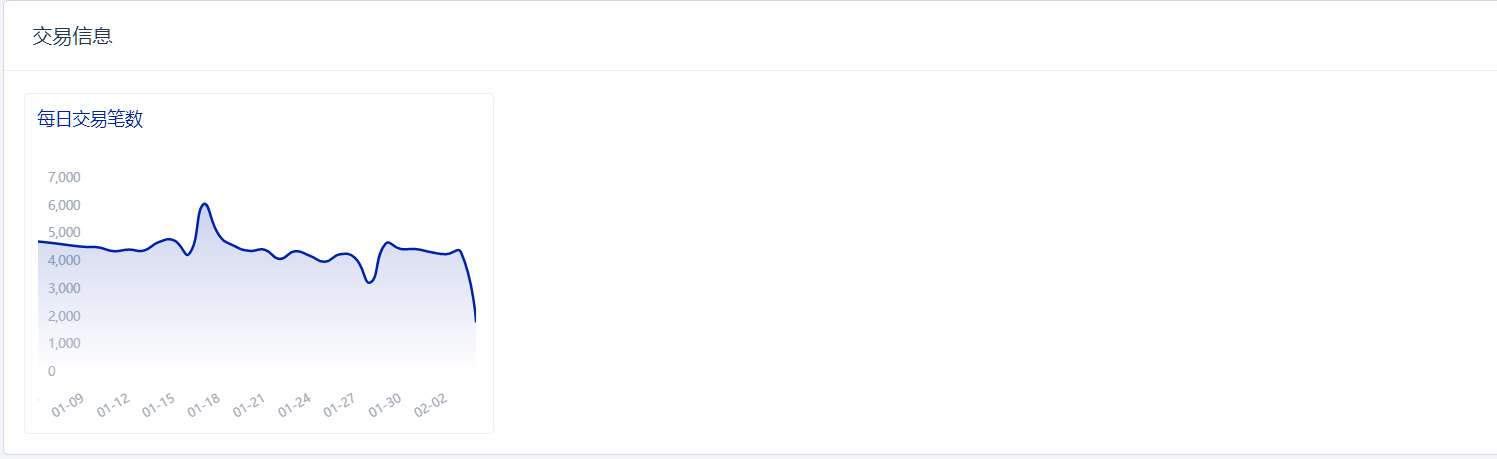The height and width of the screenshot is (459, 1497).
Task: Click the 1,000 y-axis label
Action: click(x=64, y=344)
